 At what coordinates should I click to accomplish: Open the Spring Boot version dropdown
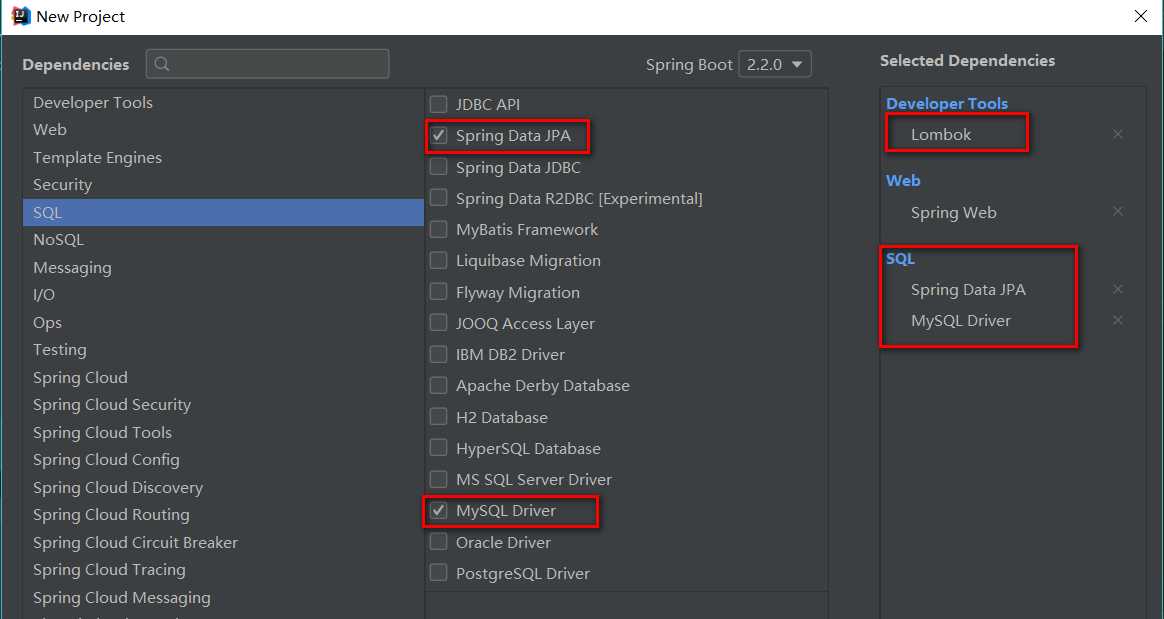[x=775, y=64]
